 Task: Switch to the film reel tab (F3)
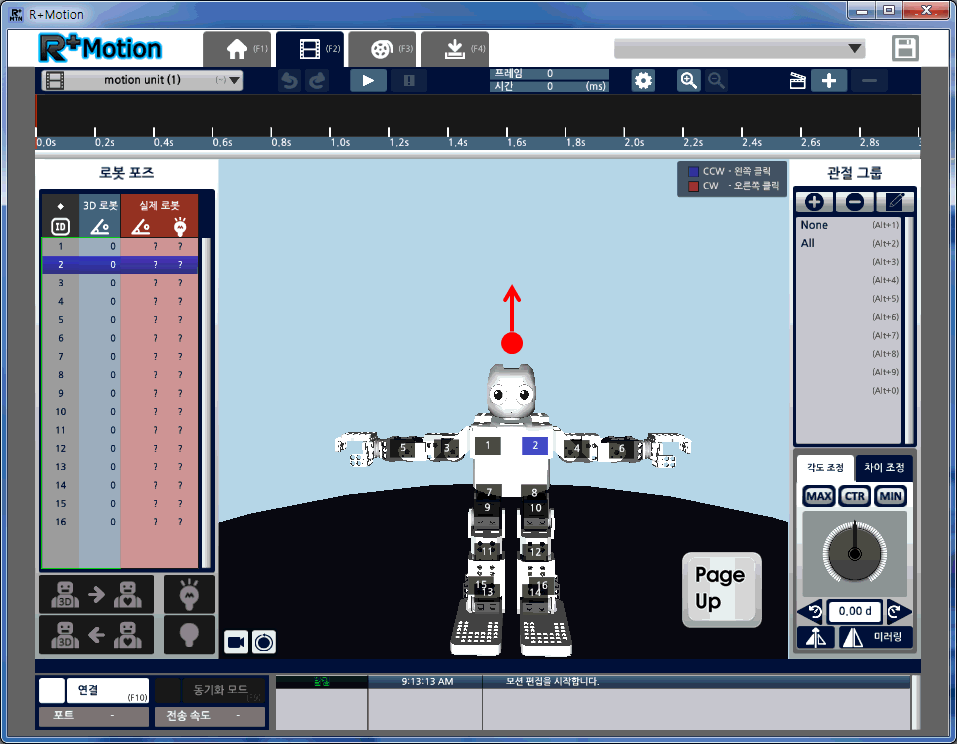click(x=382, y=49)
